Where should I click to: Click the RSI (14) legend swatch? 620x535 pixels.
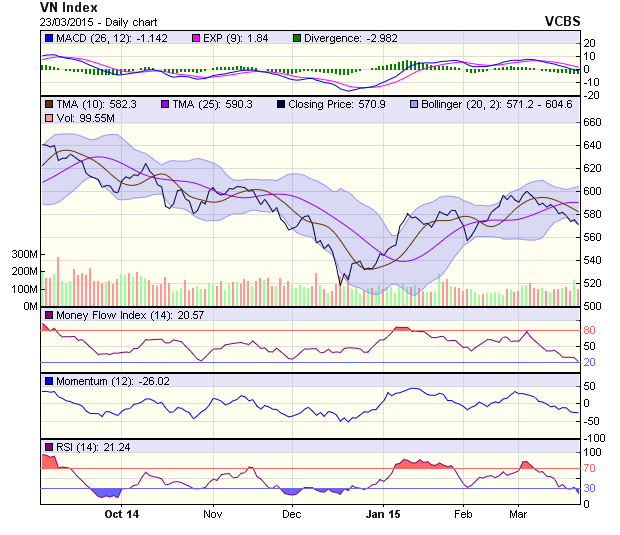(x=48, y=446)
